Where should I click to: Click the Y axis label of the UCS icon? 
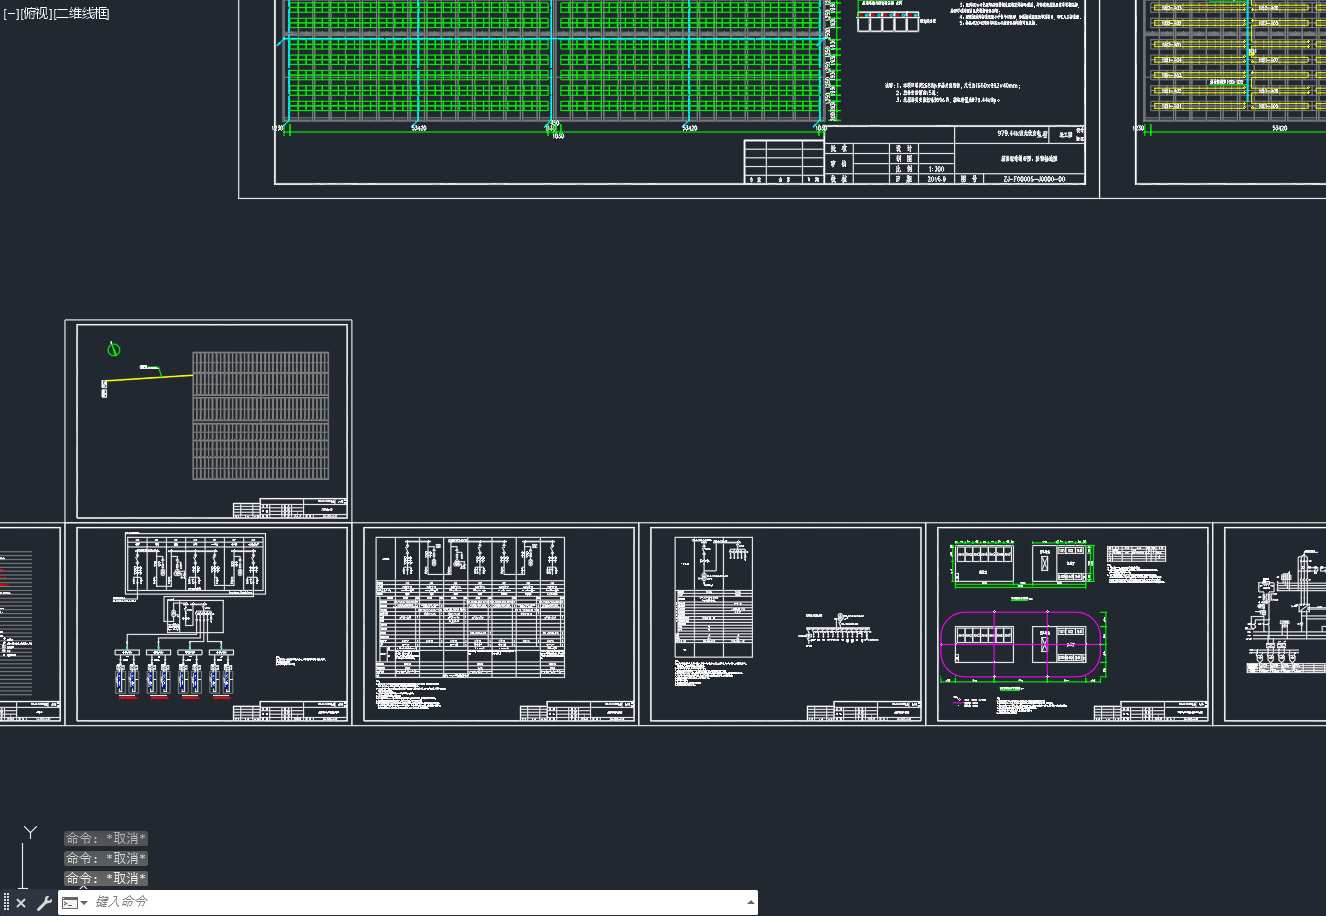31,832
